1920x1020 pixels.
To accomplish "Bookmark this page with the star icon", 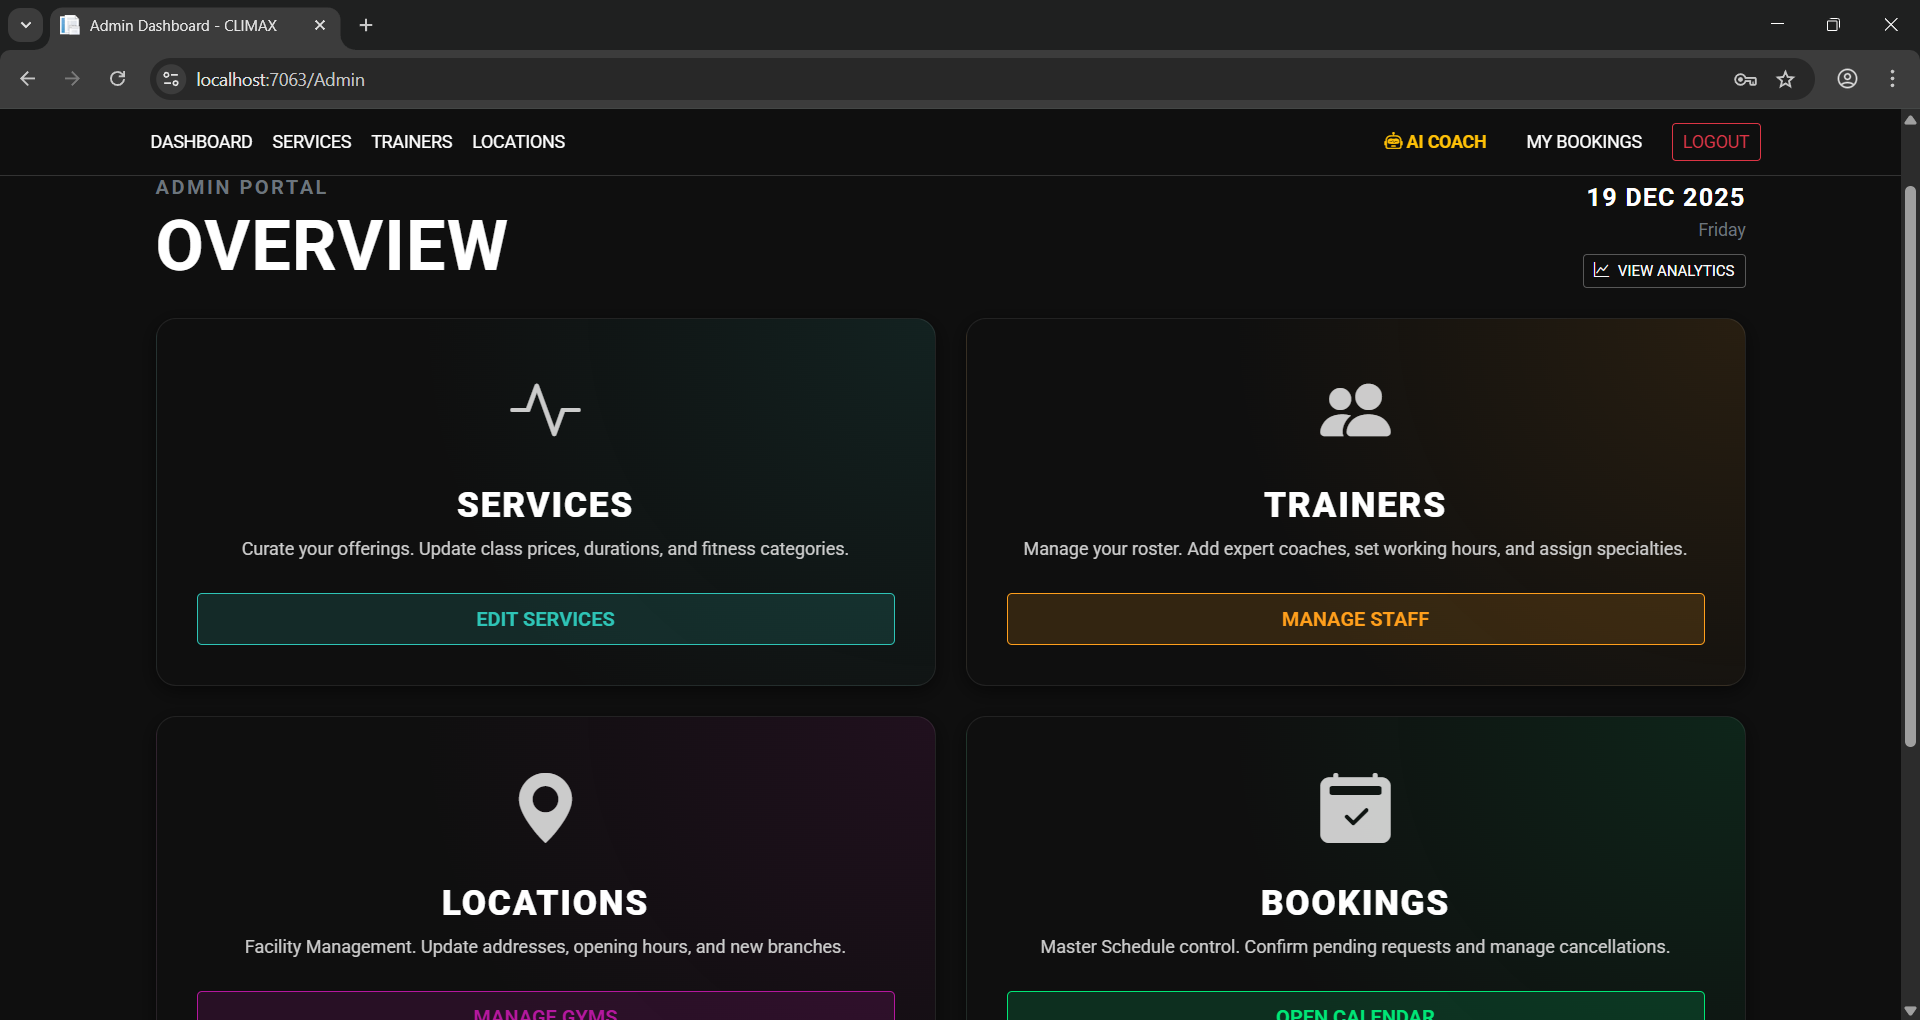I will 1786,79.
